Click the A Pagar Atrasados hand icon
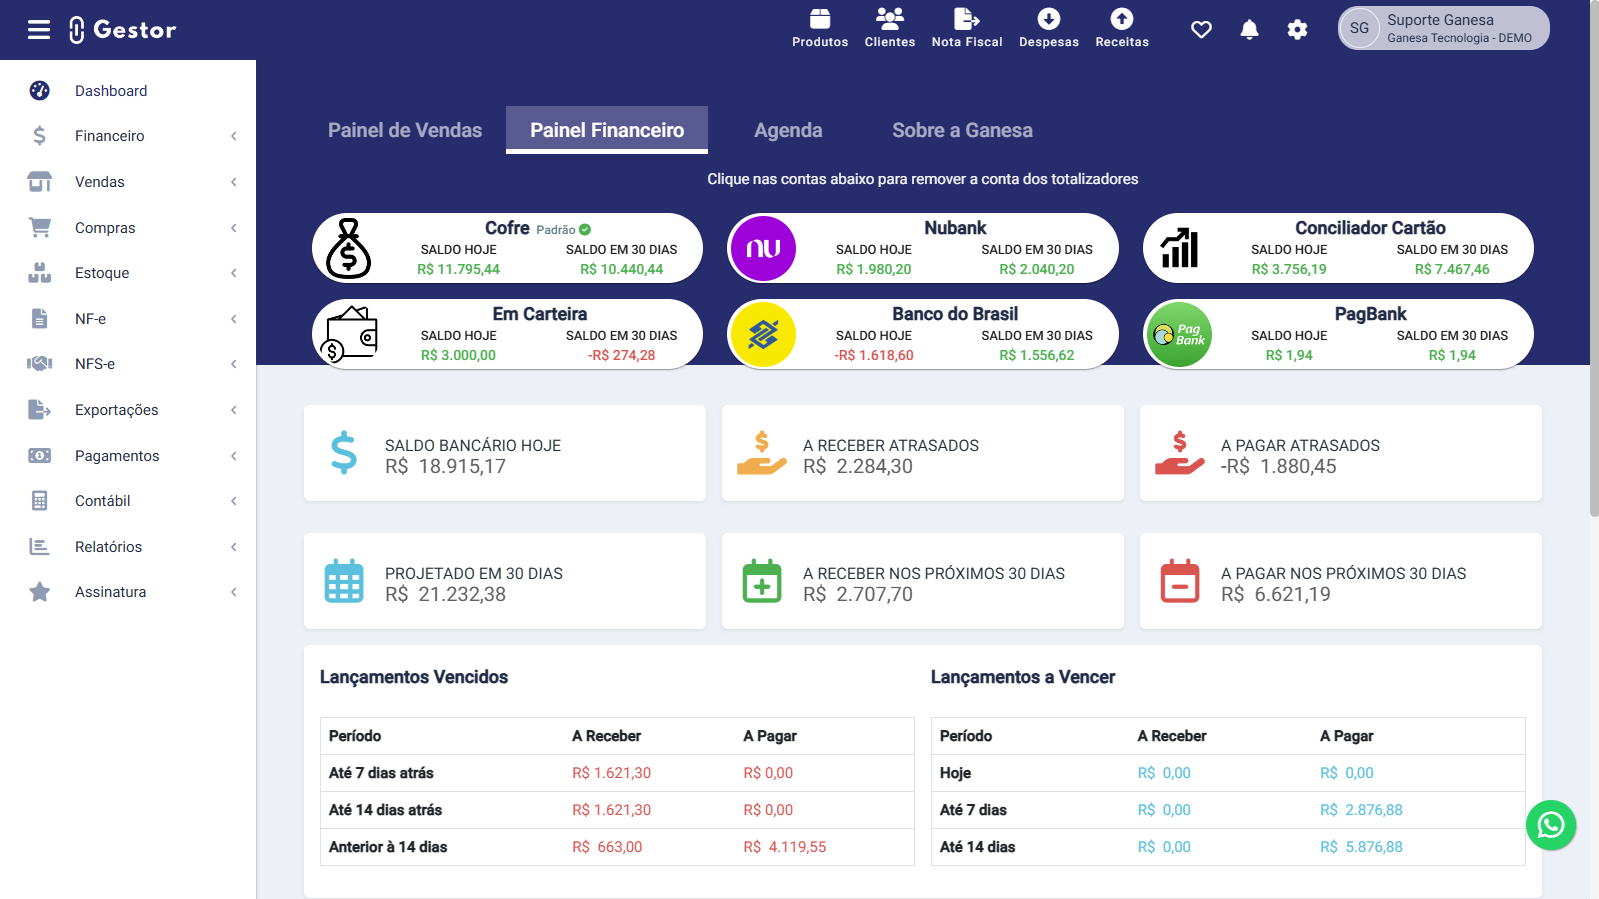This screenshot has width=1599, height=899. coord(1180,453)
